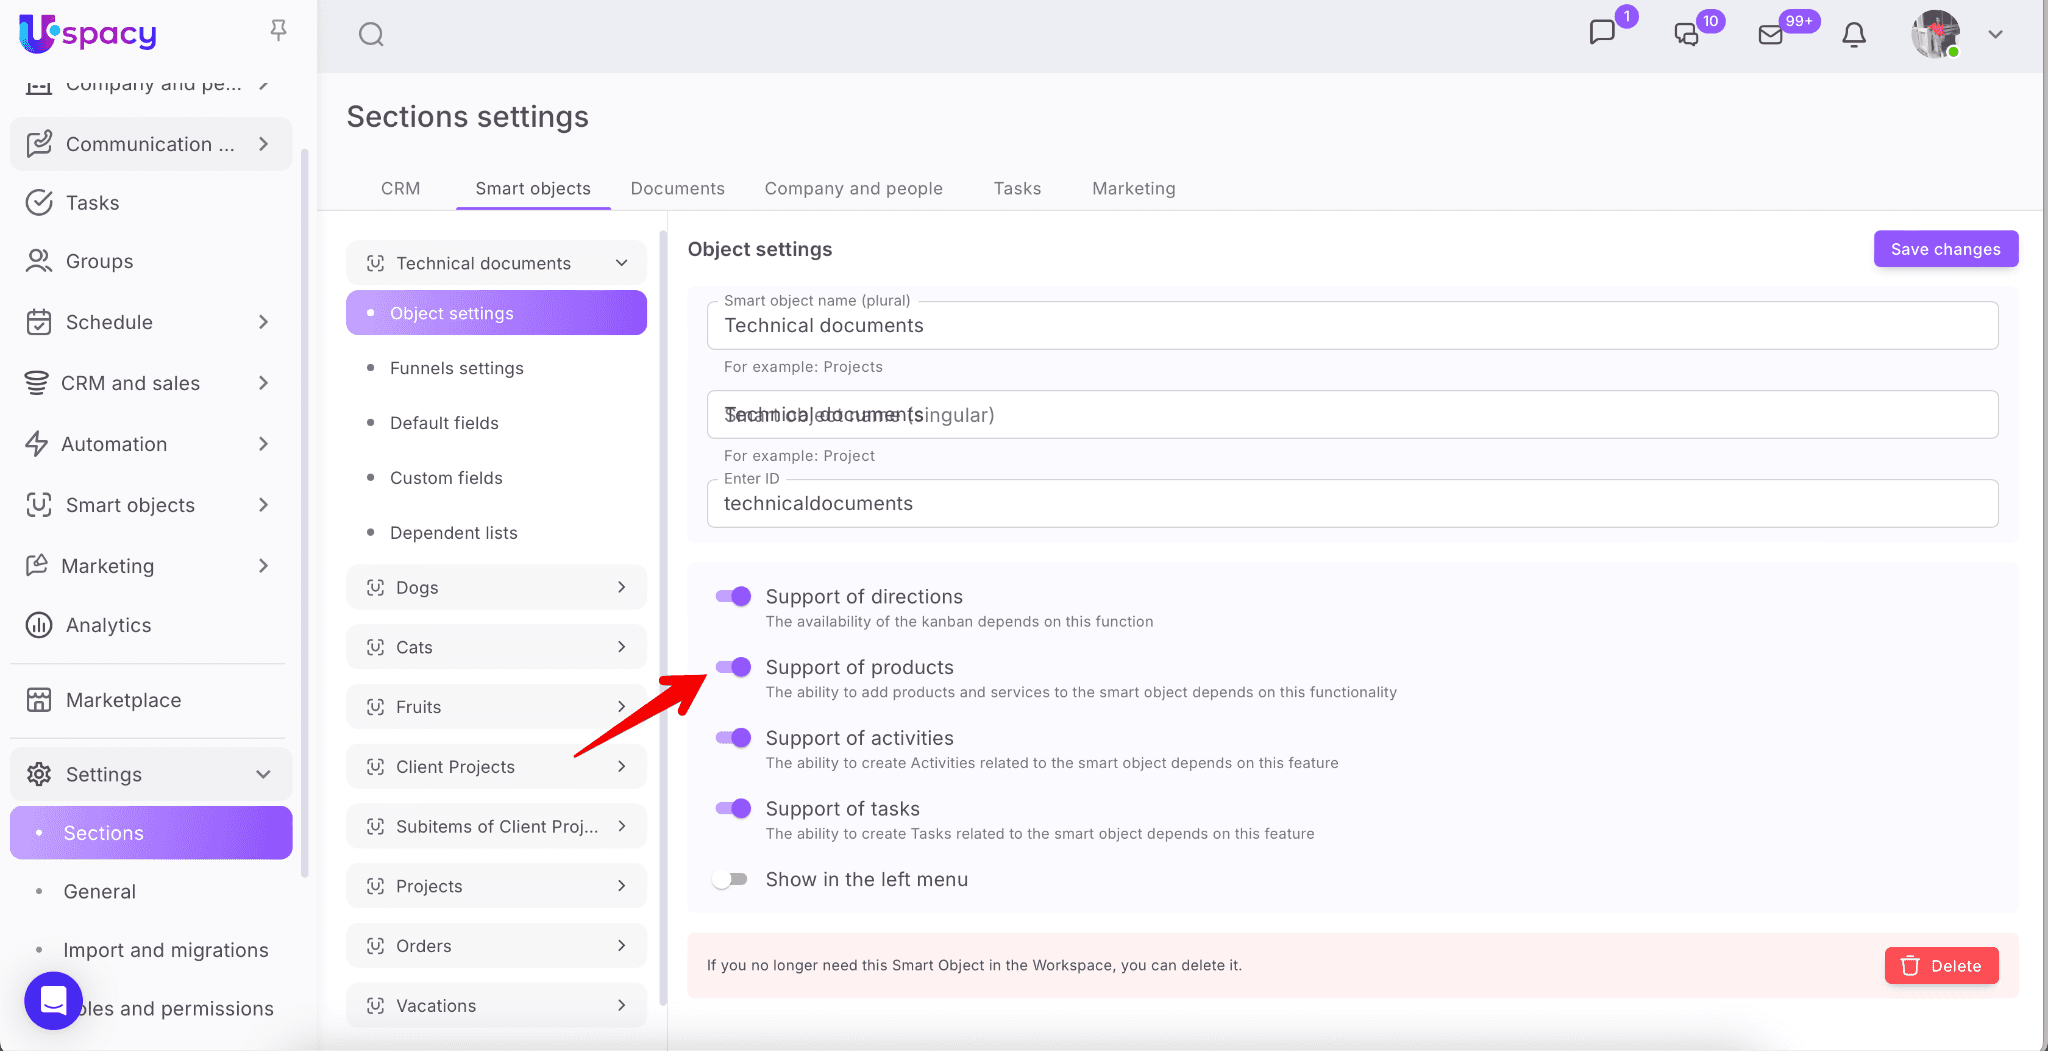The width and height of the screenshot is (2048, 1051).
Task: Open Custom fields settings item
Action: coord(446,478)
